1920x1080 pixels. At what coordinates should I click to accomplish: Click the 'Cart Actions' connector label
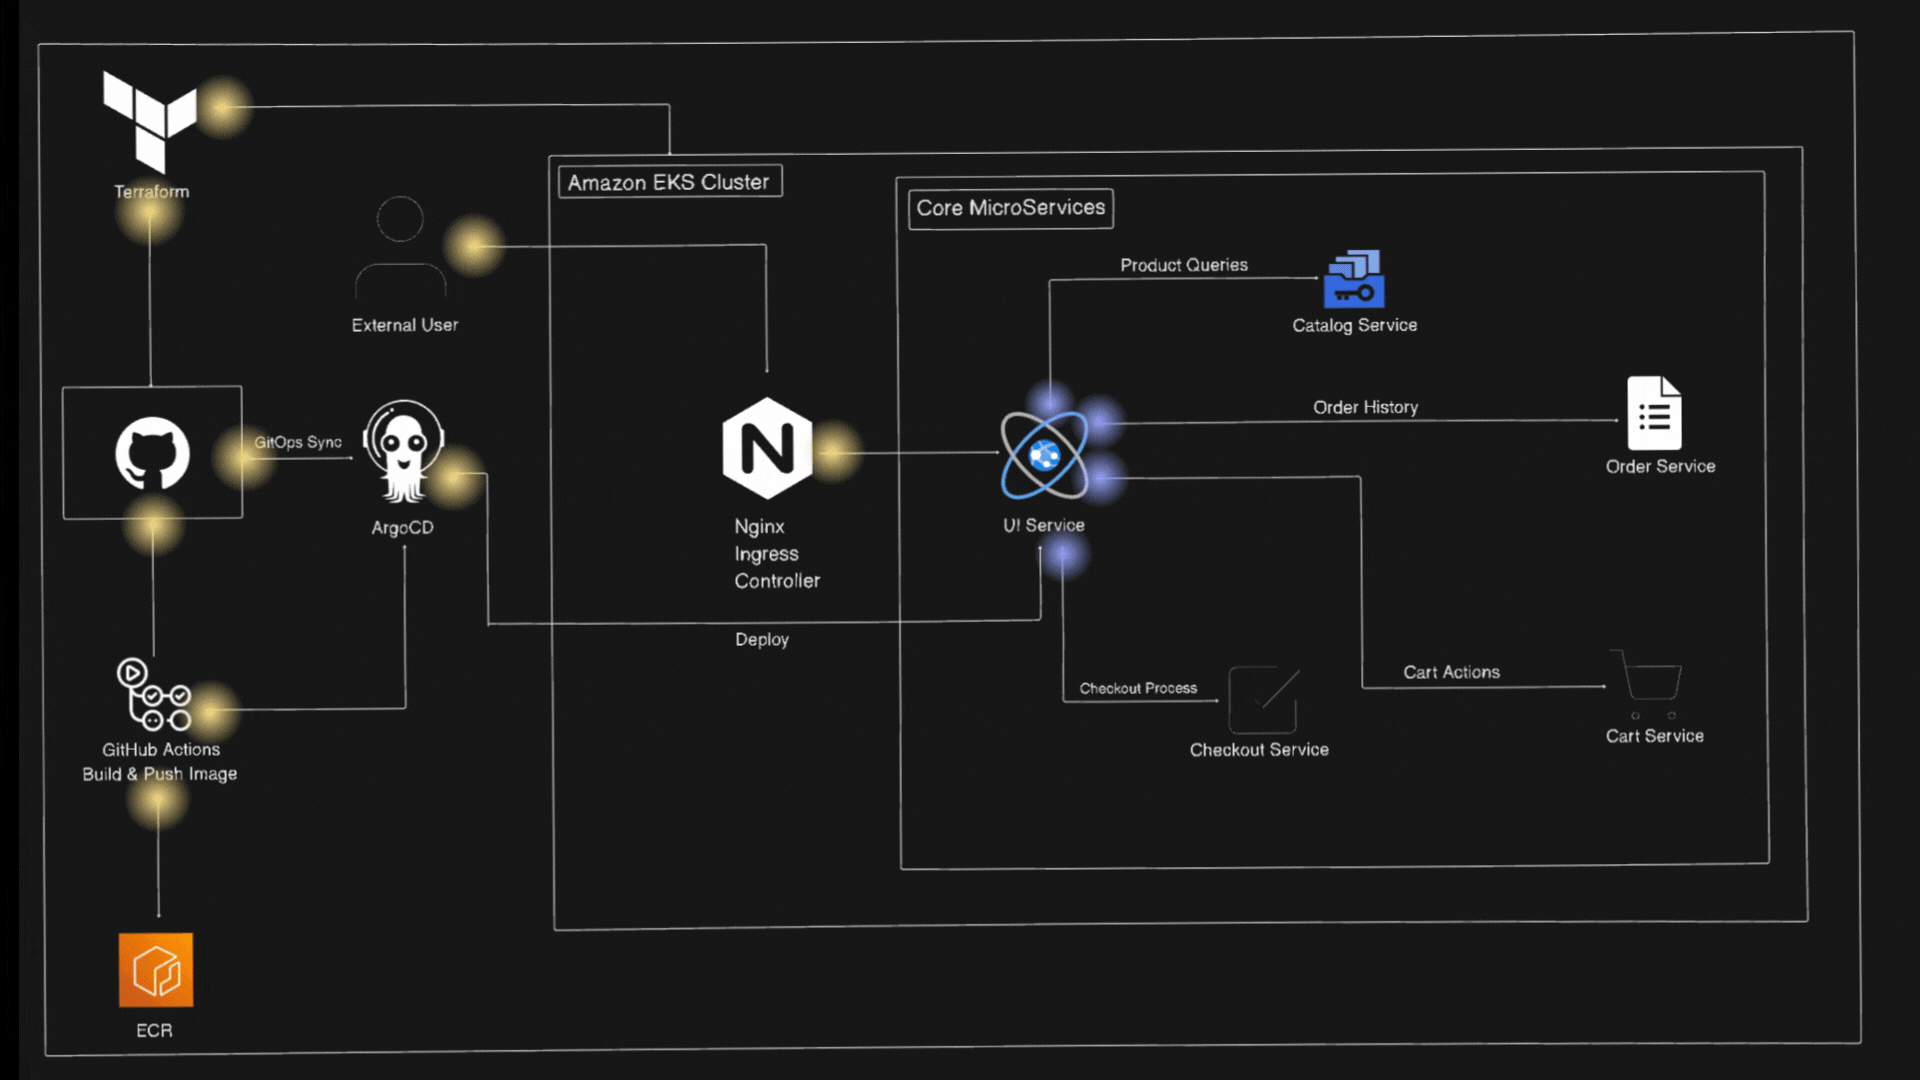coord(1451,672)
